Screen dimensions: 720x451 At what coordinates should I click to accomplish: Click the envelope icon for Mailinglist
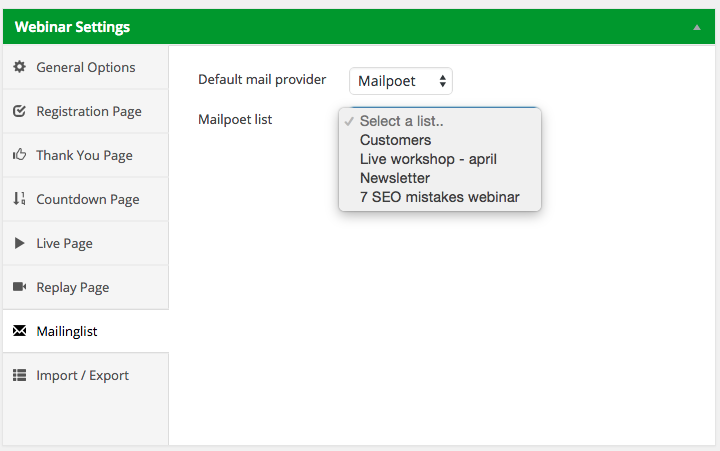tap(19, 331)
